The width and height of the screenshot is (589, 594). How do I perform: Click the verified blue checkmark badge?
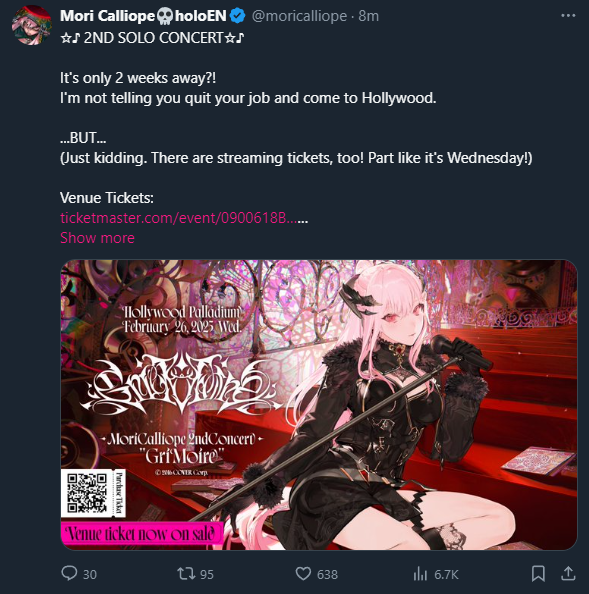pyautogui.click(x=238, y=16)
